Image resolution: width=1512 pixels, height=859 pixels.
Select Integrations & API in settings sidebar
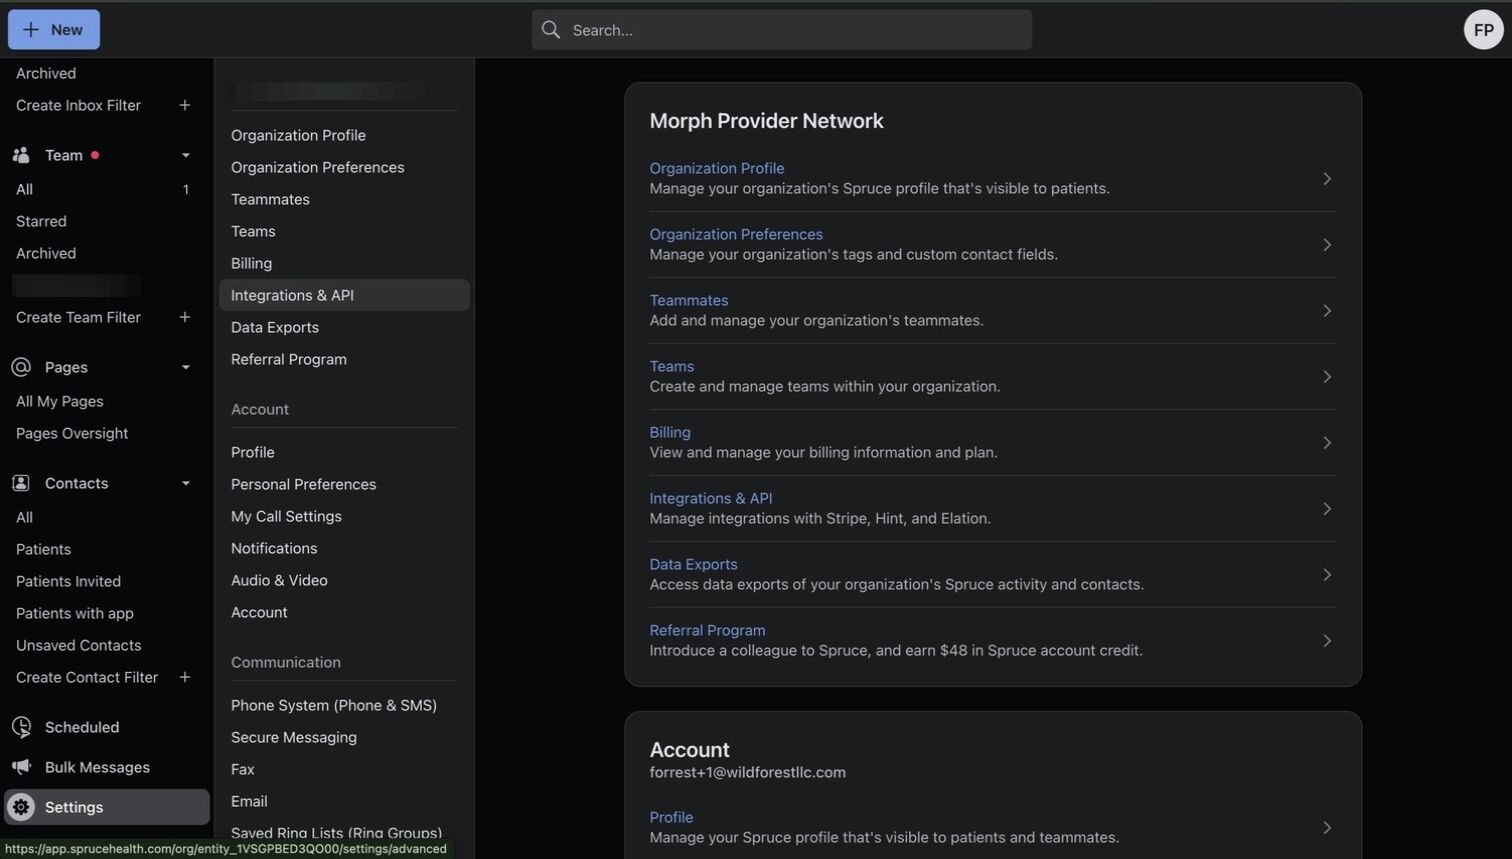tap(344, 295)
